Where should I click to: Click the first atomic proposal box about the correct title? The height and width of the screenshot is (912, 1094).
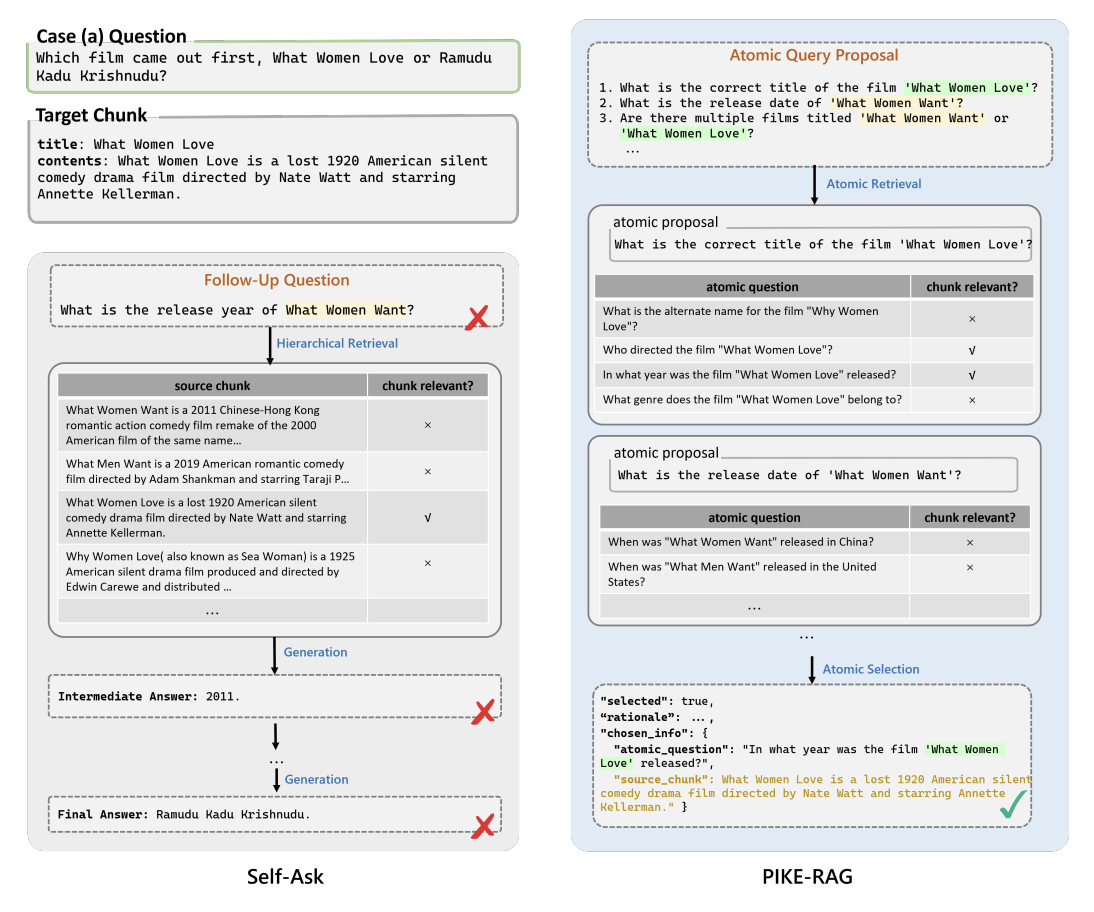(x=820, y=245)
